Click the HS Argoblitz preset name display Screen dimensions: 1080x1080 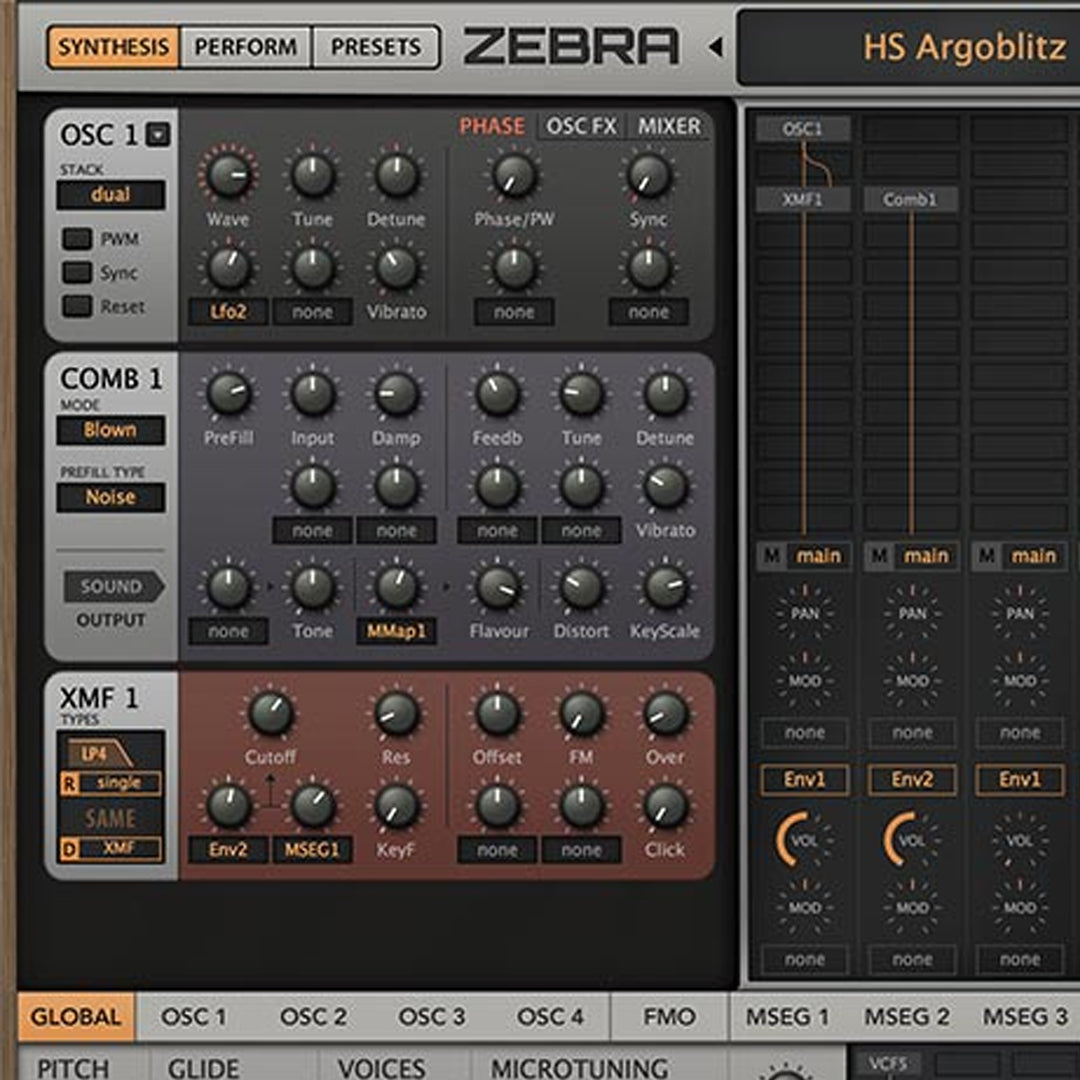[x=963, y=47]
